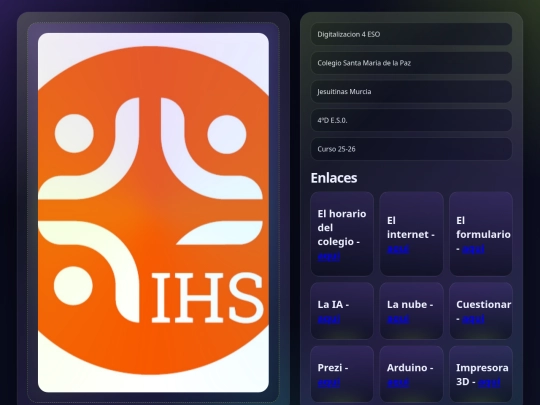Visit the 'aquí' link under La nube
Image resolution: width=540 pixels, height=405 pixels.
398,319
